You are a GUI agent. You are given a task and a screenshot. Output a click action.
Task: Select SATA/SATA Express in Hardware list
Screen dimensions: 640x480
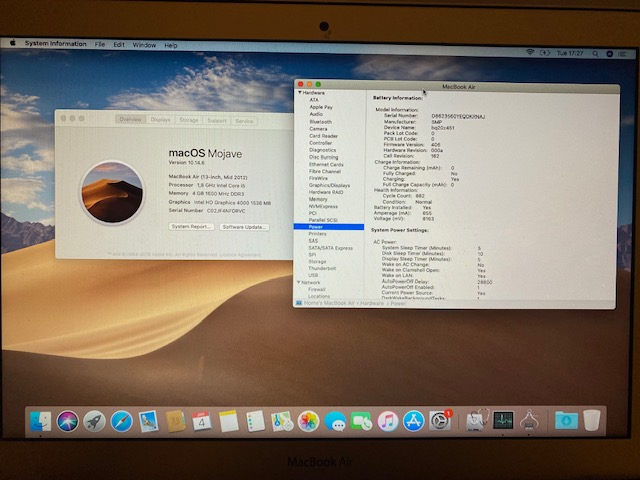(x=330, y=248)
